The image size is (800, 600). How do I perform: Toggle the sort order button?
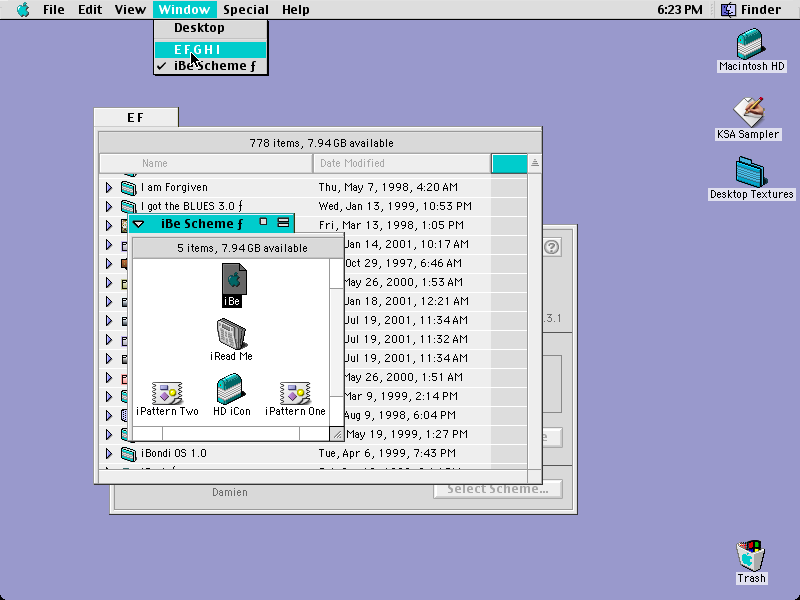coord(535,163)
